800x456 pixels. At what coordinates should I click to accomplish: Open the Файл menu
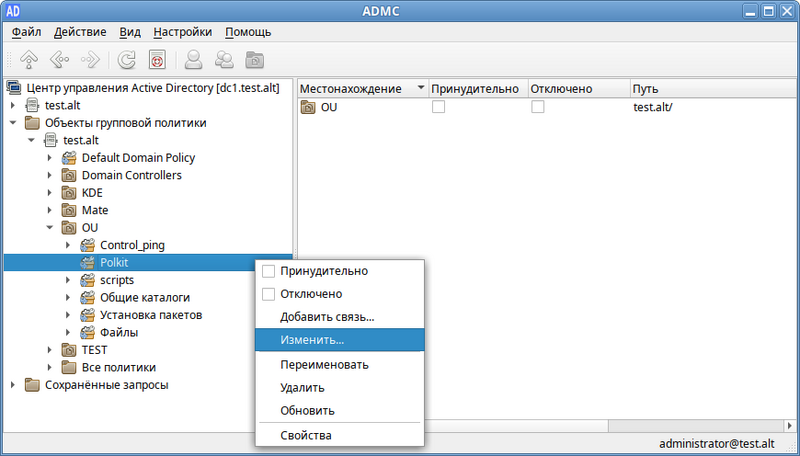[26, 32]
